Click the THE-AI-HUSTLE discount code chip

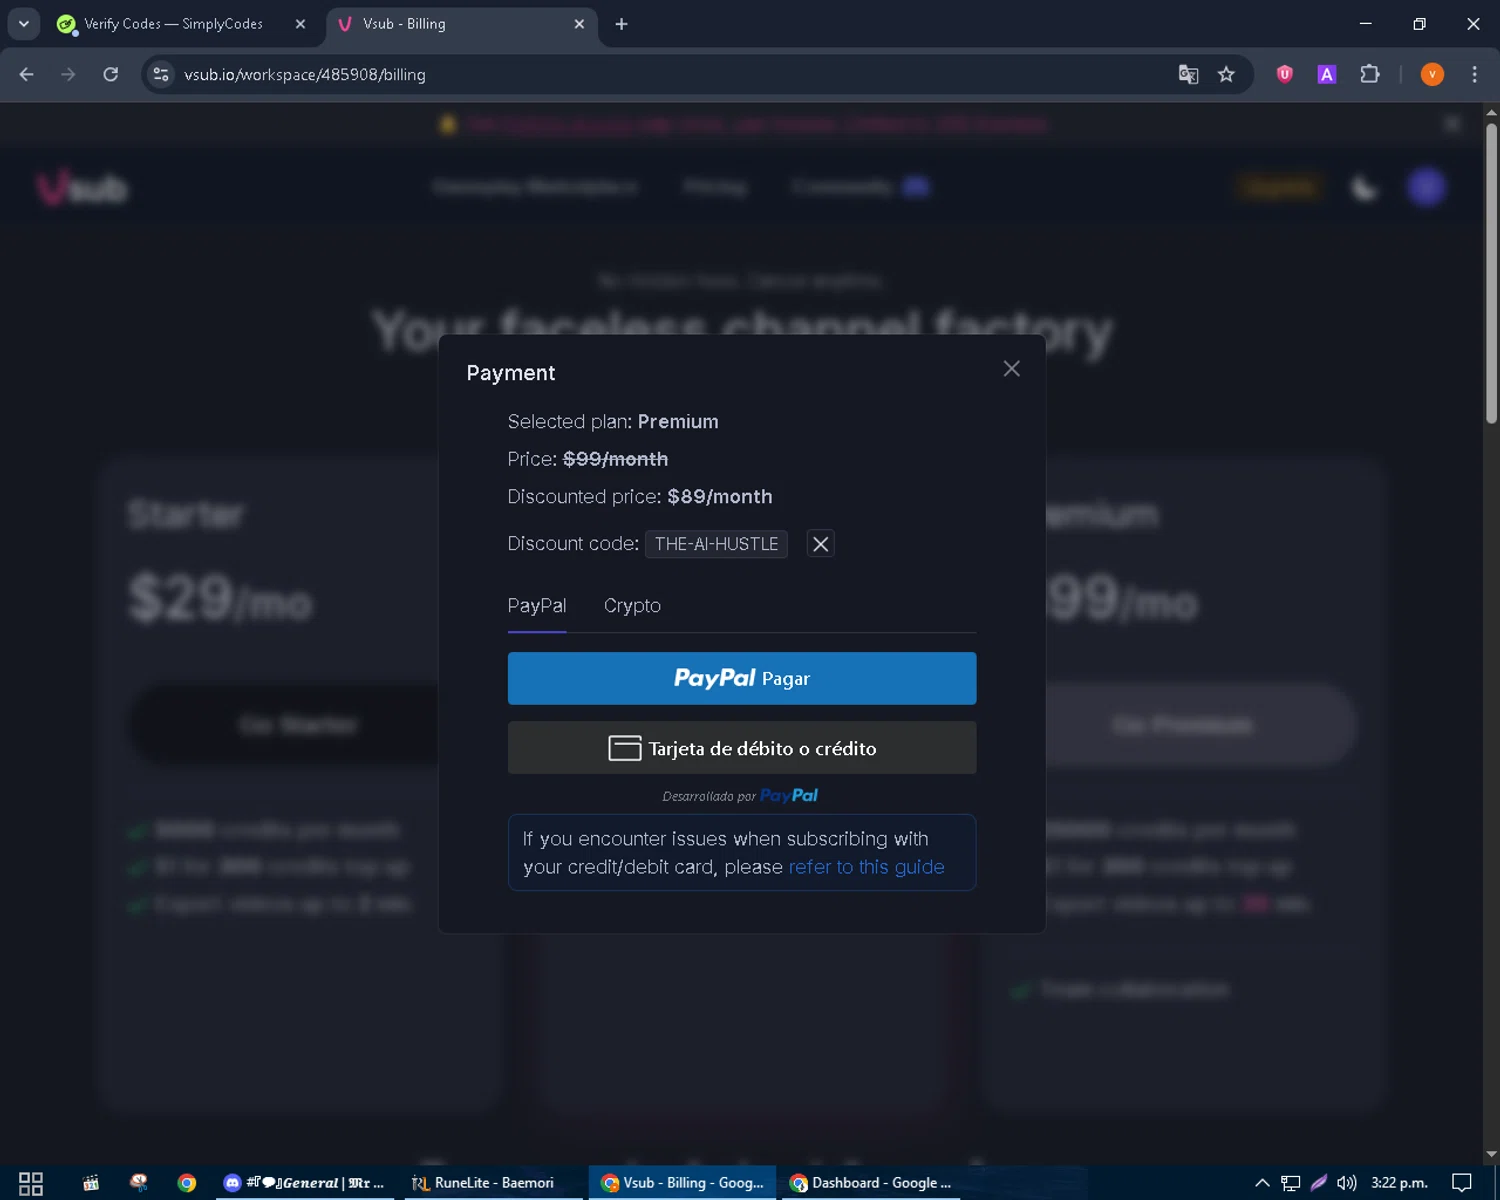coord(716,544)
